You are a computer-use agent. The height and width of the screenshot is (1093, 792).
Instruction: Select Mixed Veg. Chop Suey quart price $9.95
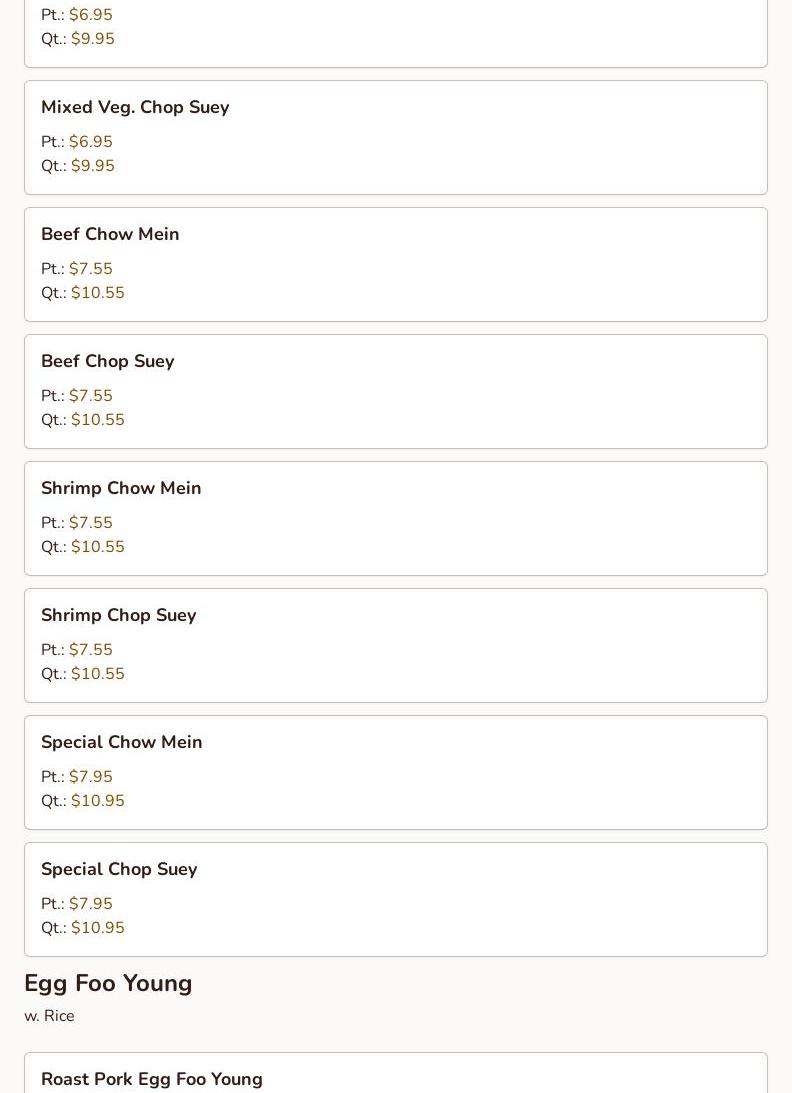point(92,166)
